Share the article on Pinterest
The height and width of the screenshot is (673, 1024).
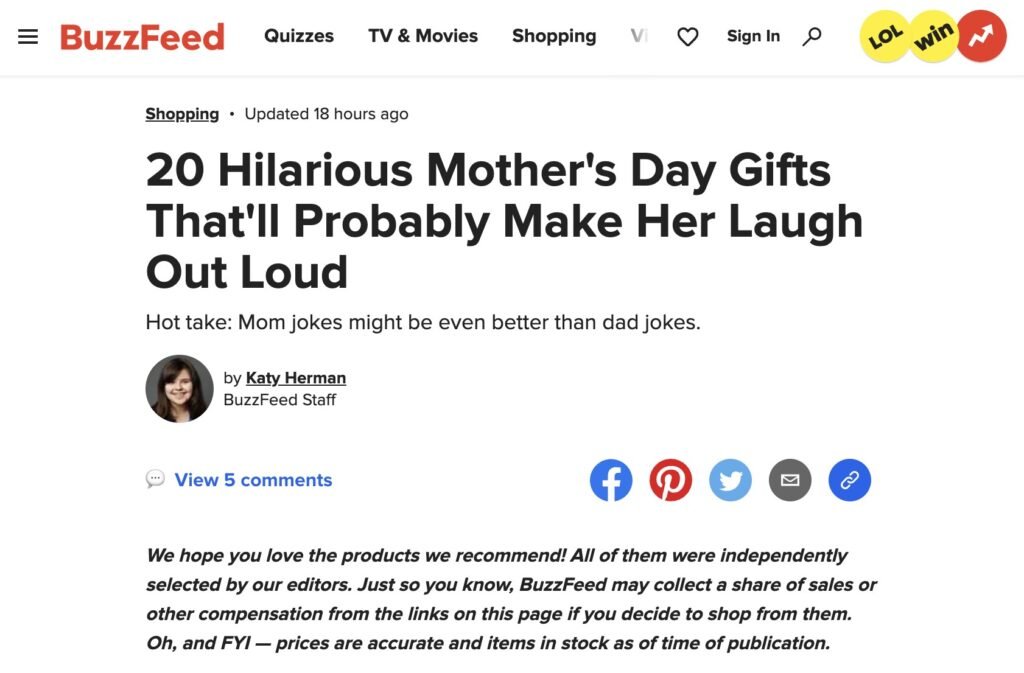(x=671, y=480)
